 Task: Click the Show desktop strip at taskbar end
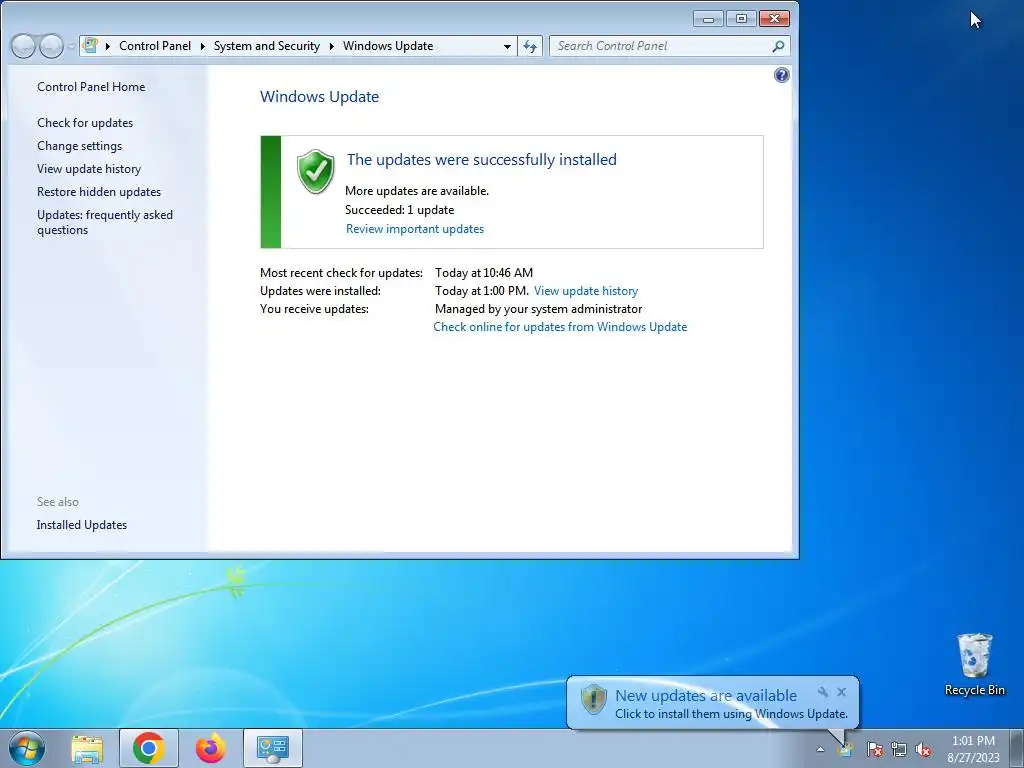(1017, 748)
